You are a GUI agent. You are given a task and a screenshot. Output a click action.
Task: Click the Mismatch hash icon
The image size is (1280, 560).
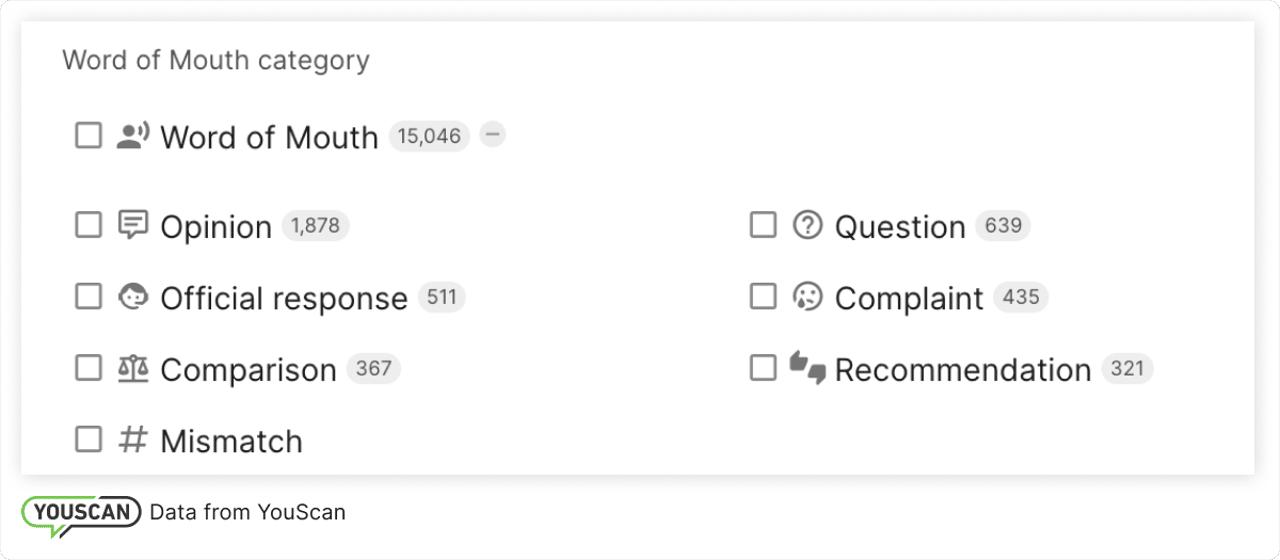pos(133,440)
